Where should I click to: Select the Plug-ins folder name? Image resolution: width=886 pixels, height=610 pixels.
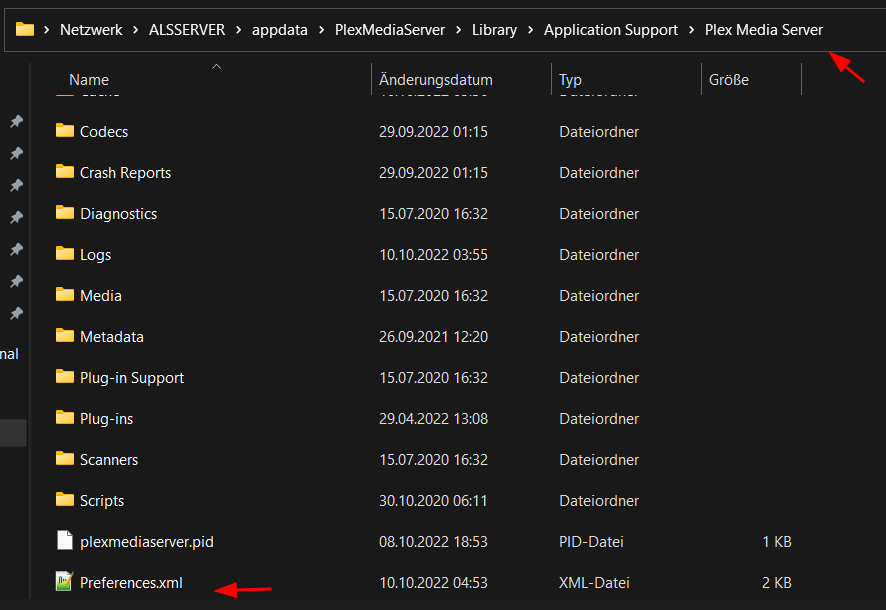[106, 419]
